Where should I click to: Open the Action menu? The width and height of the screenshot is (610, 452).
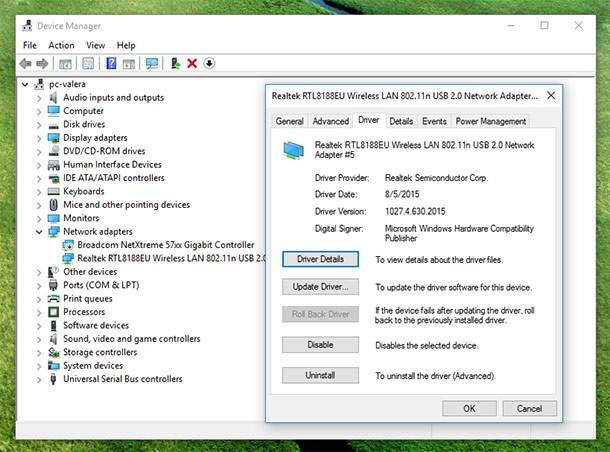(x=61, y=45)
